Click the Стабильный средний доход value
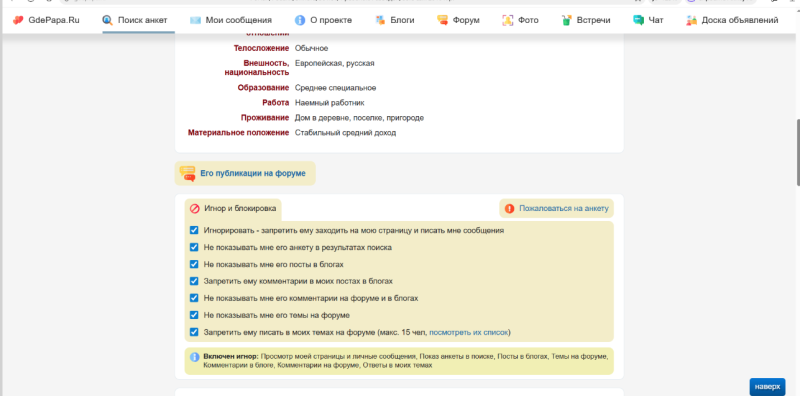The image size is (800, 396). (345, 133)
